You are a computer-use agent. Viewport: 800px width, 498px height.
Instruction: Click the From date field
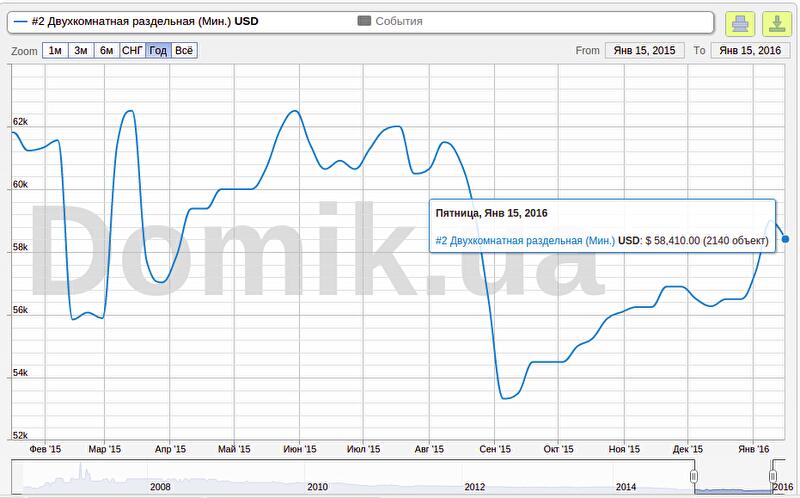(644, 51)
